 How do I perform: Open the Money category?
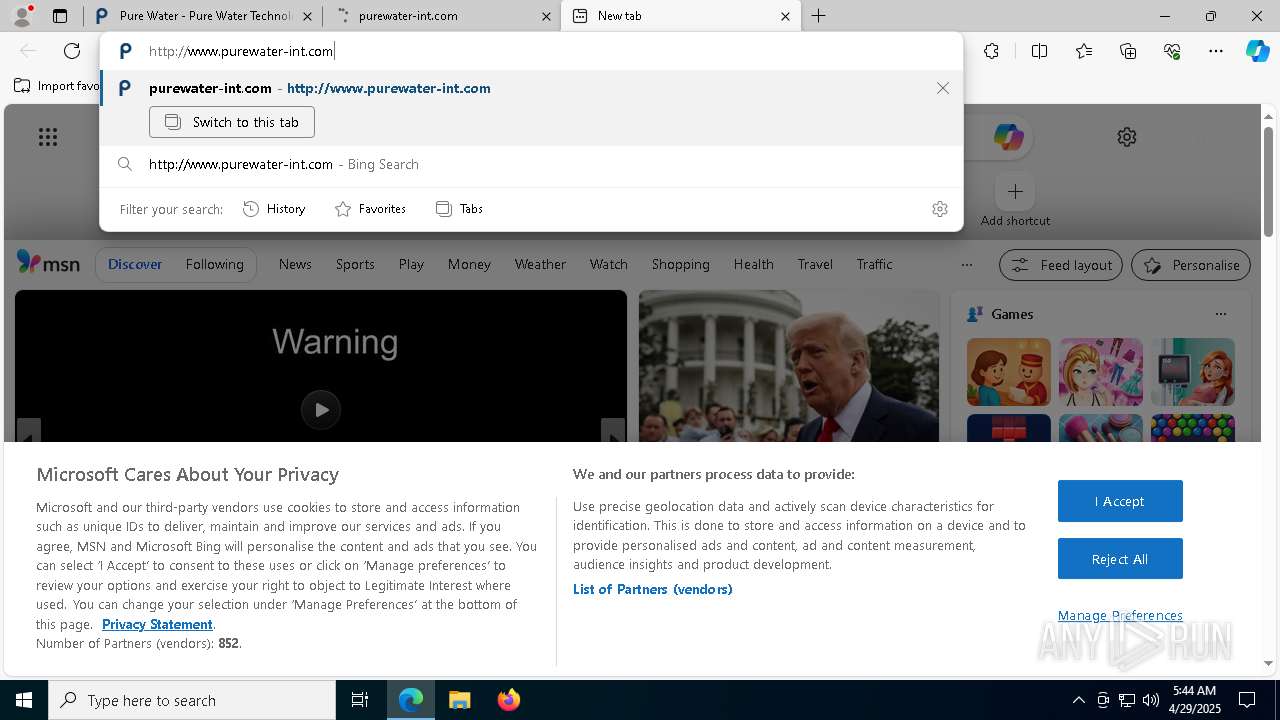coord(469,264)
